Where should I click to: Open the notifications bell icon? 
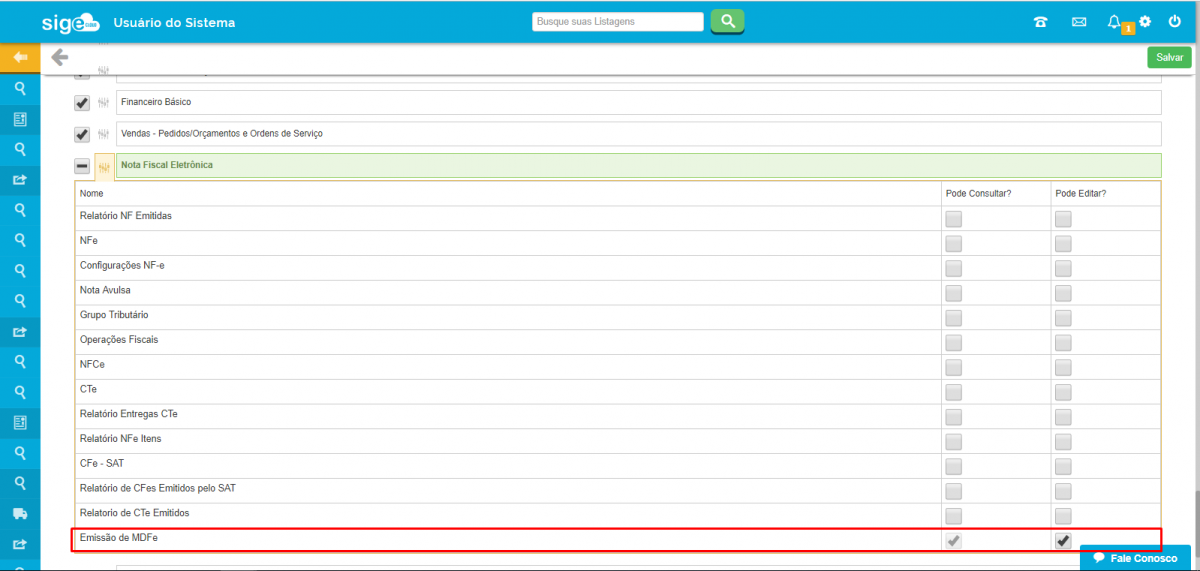pyautogui.click(x=1114, y=21)
